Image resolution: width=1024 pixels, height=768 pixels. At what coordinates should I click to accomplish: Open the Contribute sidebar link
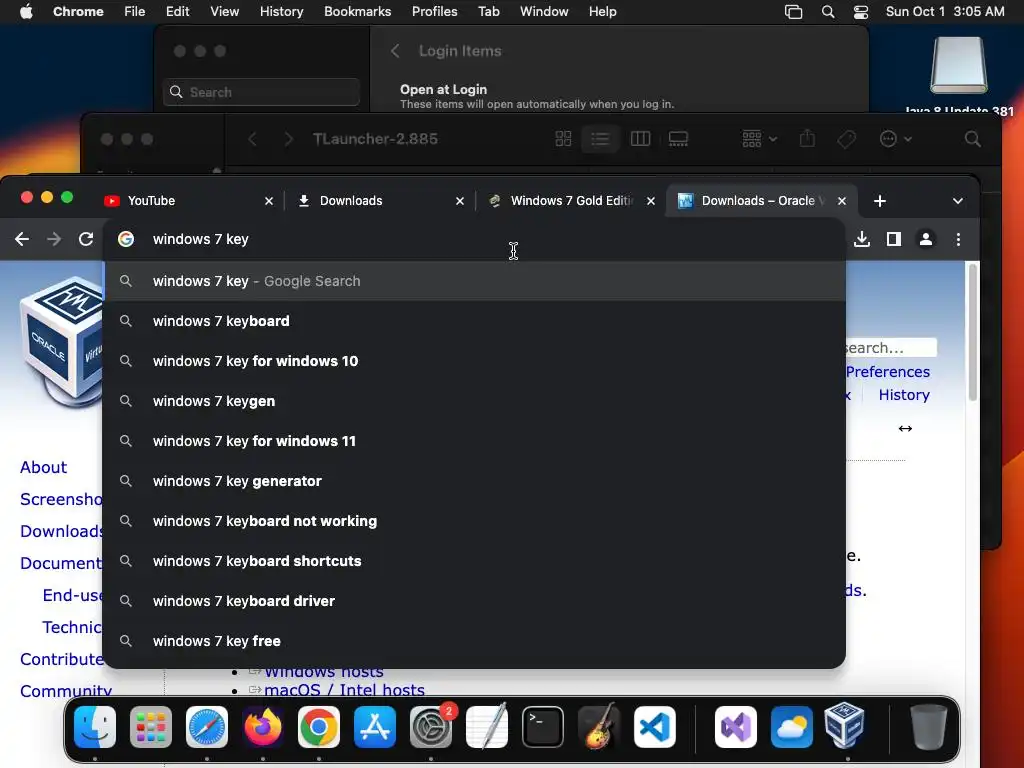[x=61, y=660]
